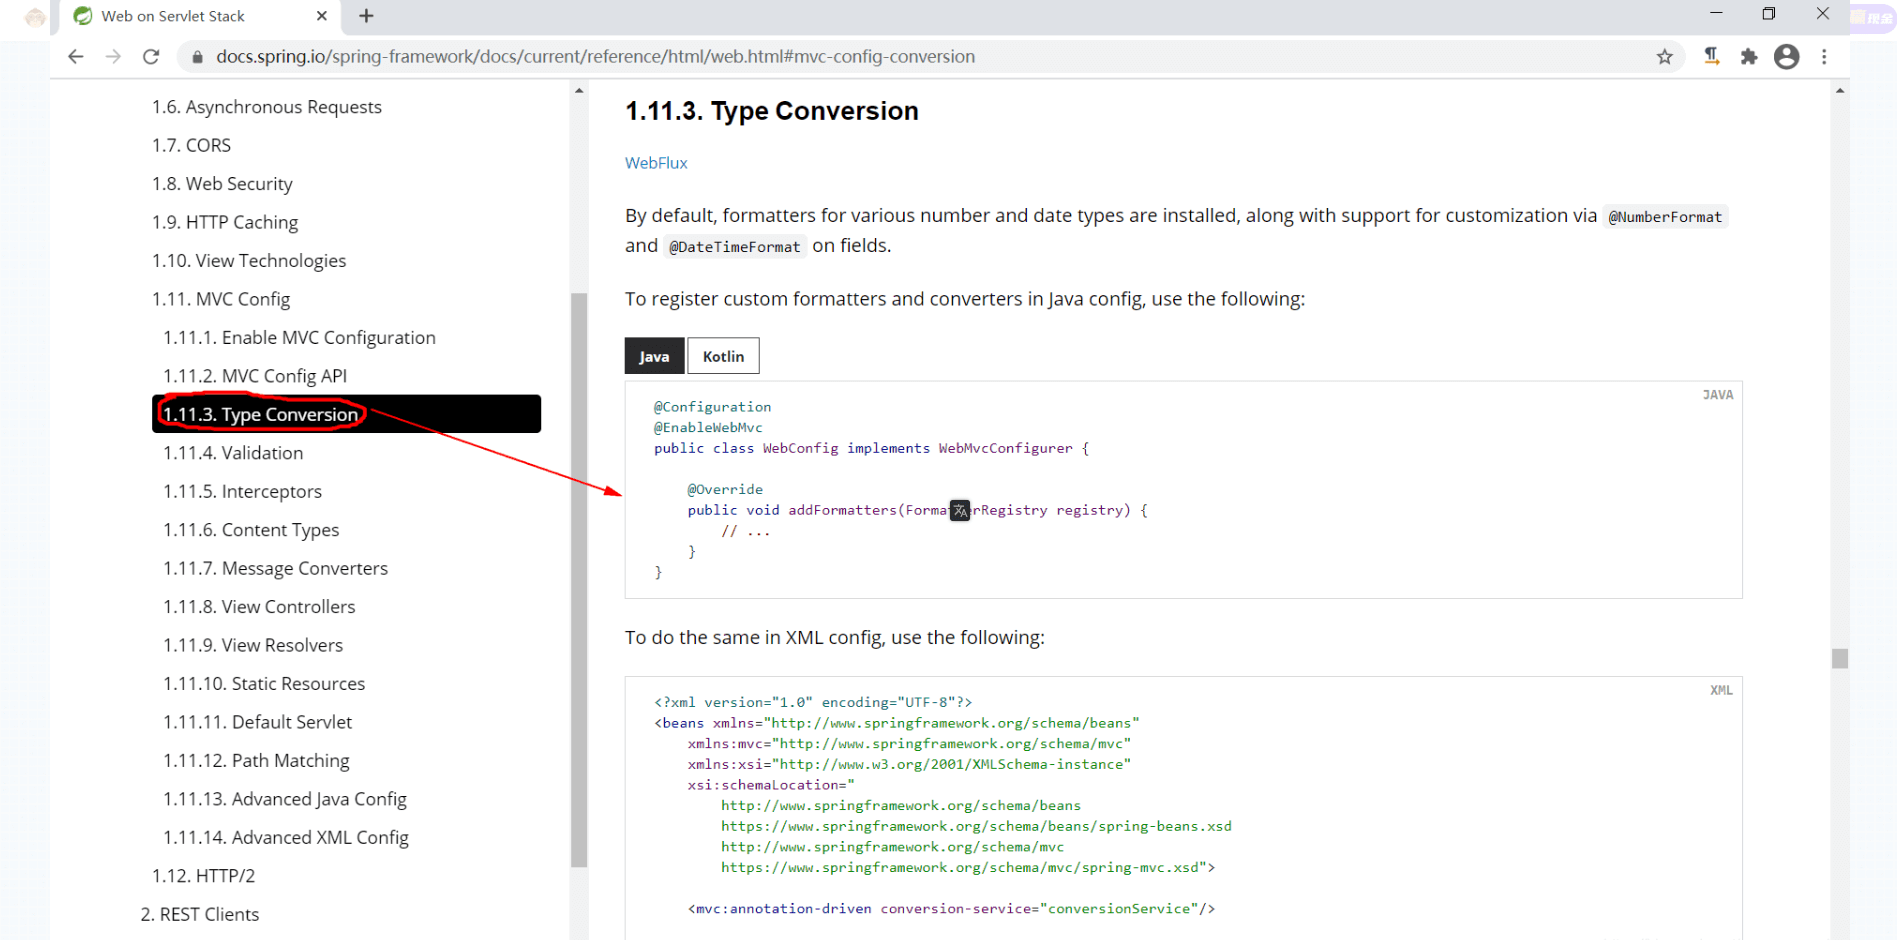Go to 1.11.10. Static Resources
Screen dimensions: 1897x940
click(264, 684)
